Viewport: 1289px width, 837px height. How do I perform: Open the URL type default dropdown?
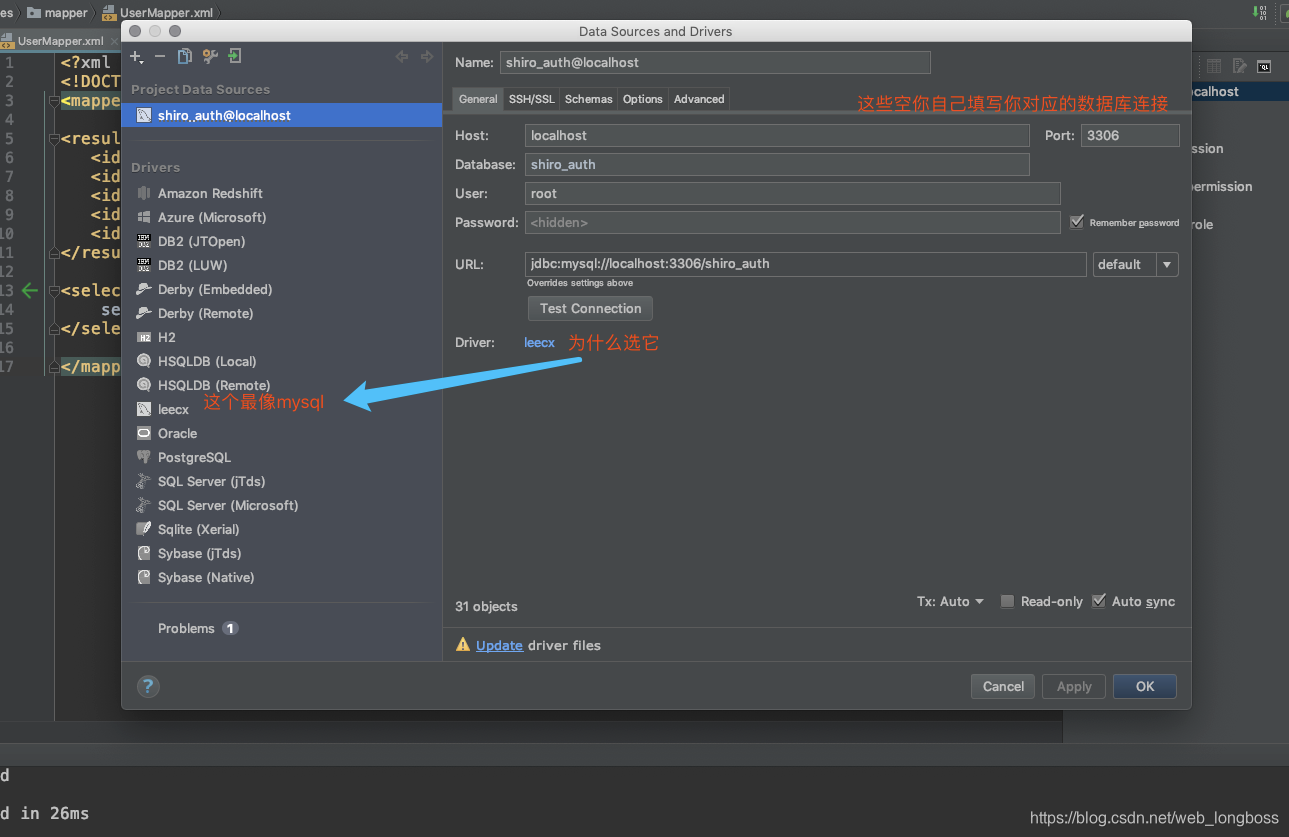[x=1136, y=264]
